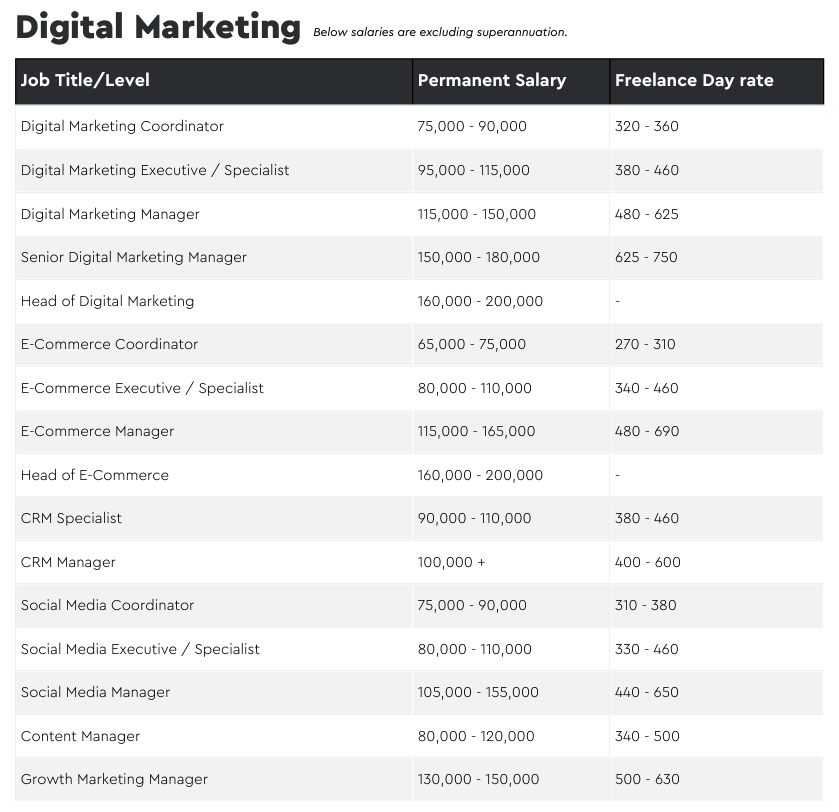Screen dimensions: 839x812
Task: Select CRM Manager salary 100,000 +
Action: pos(452,562)
